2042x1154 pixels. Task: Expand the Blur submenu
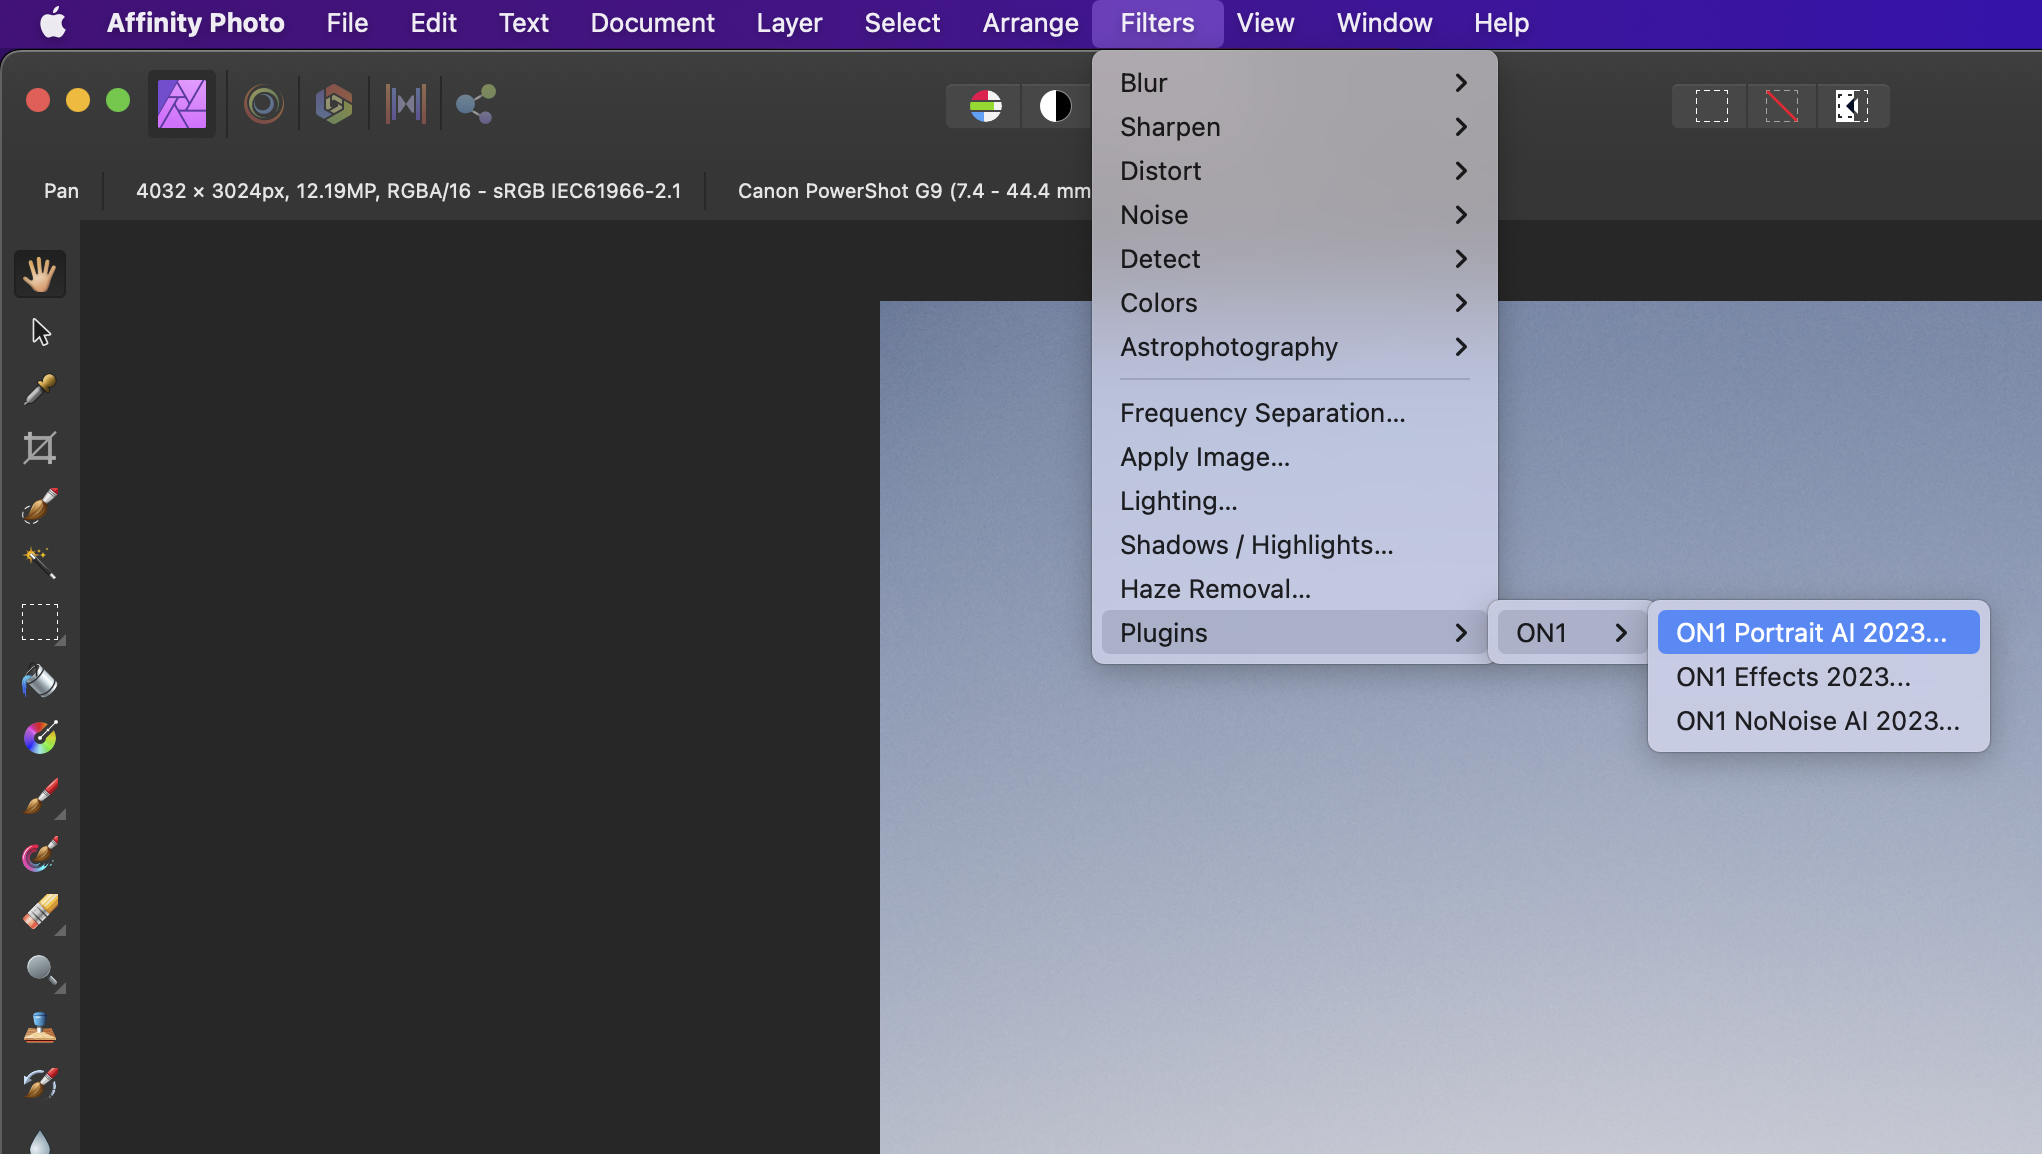pos(1294,83)
